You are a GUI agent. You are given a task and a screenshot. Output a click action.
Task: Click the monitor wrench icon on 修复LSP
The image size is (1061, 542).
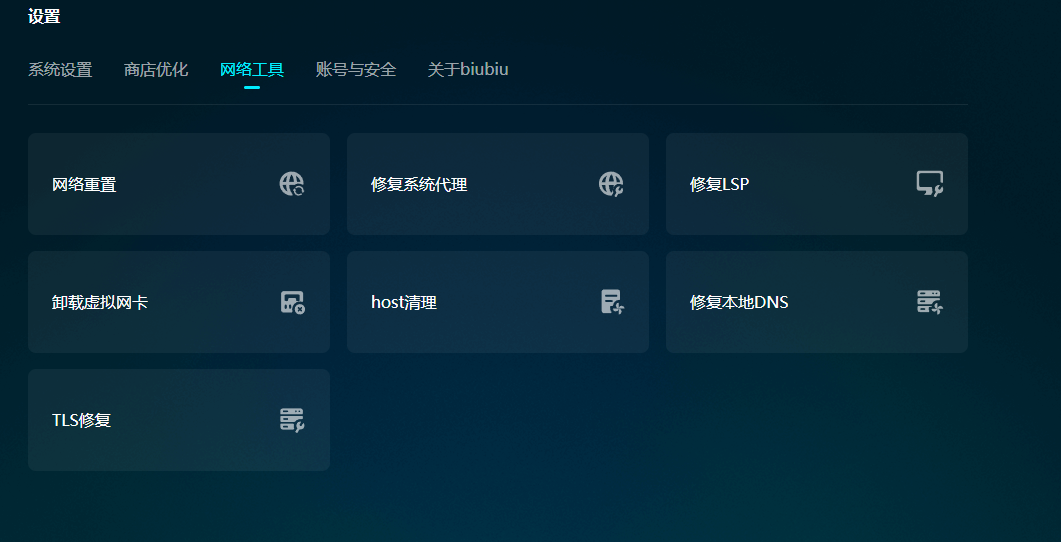[930, 184]
